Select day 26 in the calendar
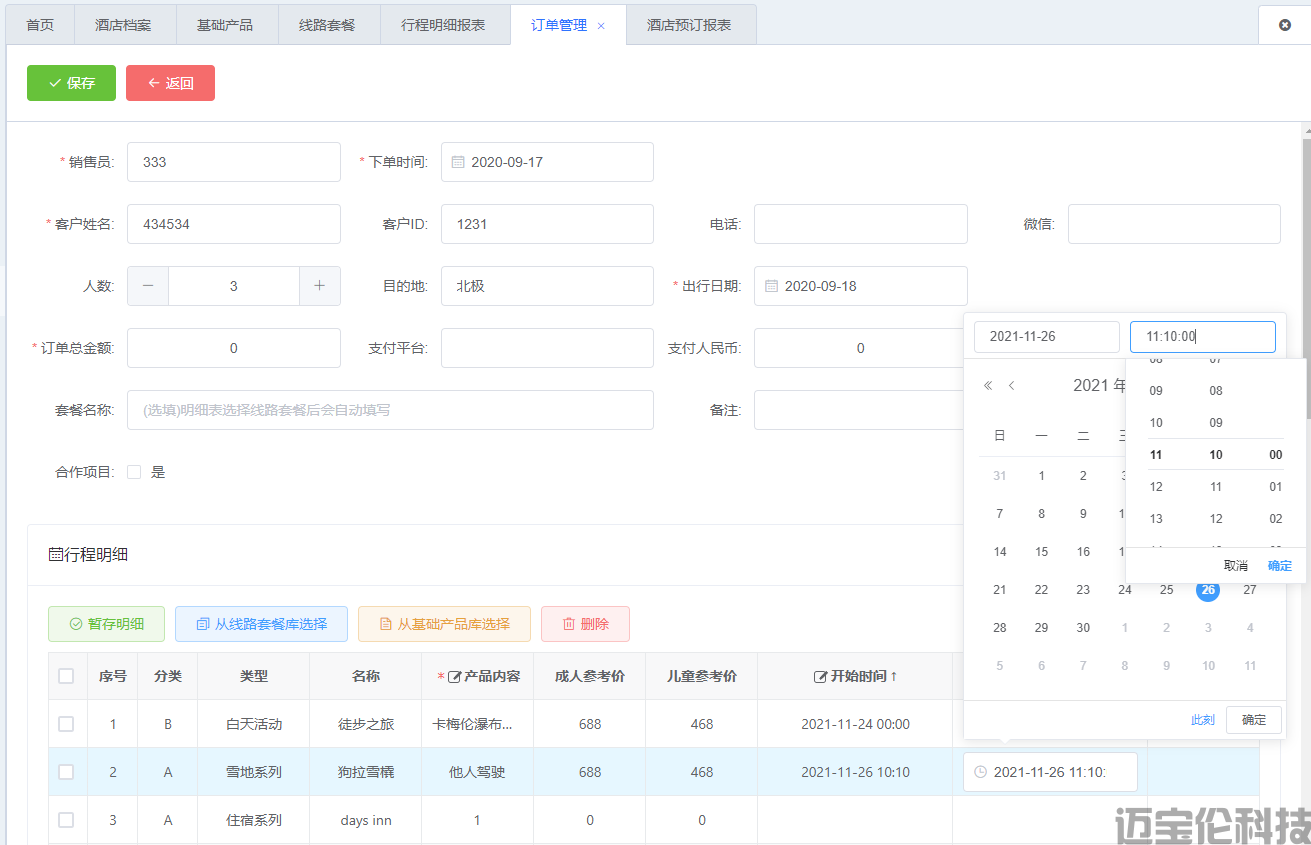This screenshot has width=1311, height=845. tap(1208, 590)
